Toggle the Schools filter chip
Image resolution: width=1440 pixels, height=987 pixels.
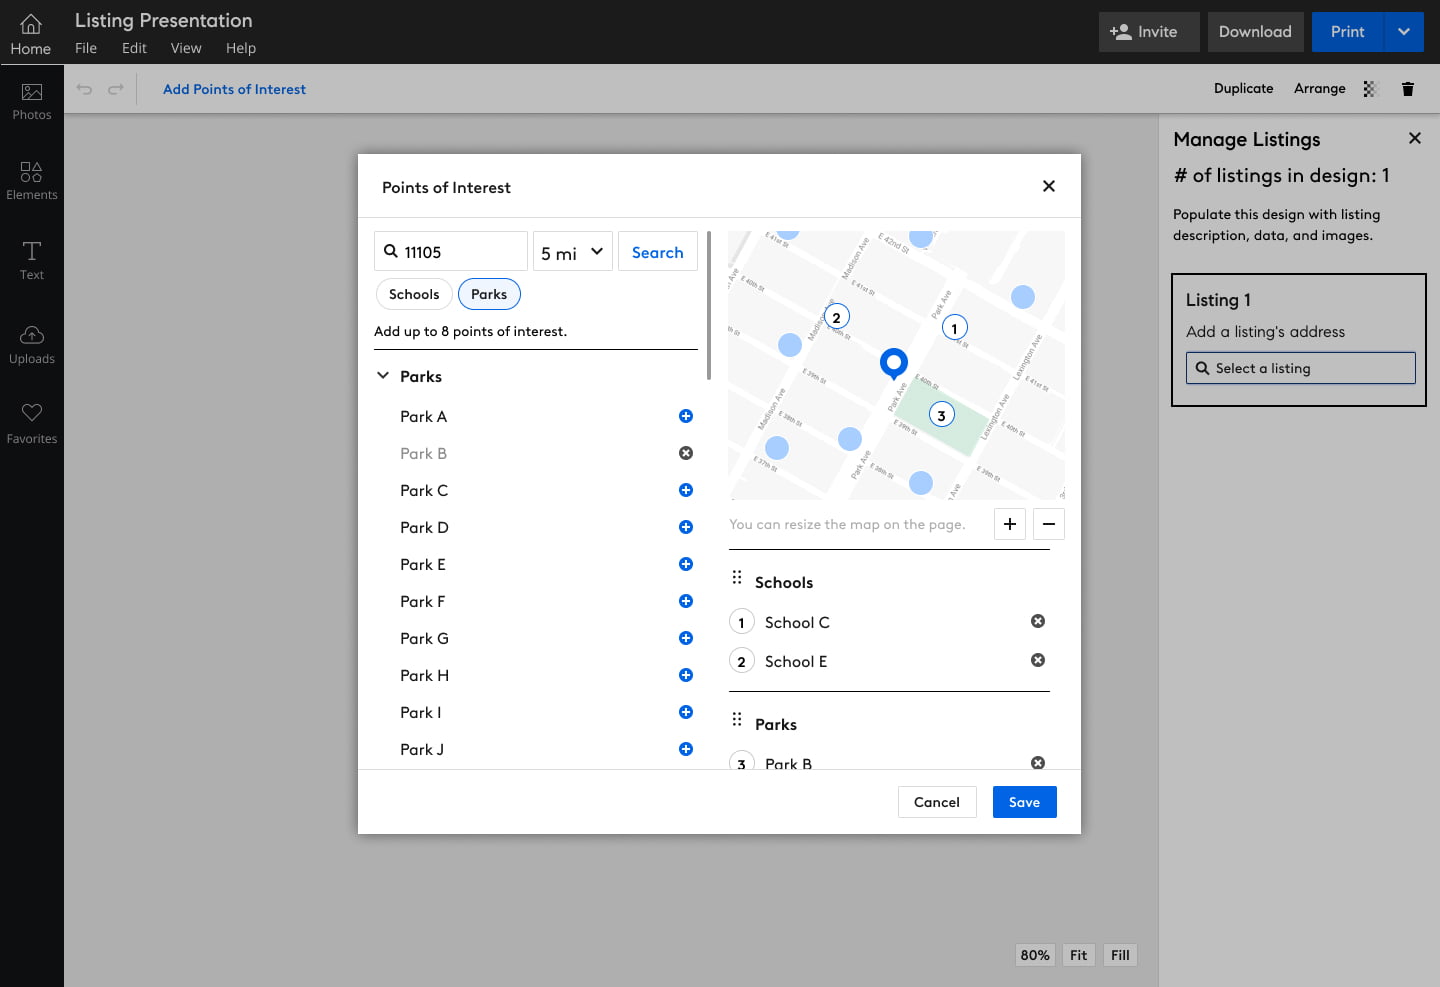click(x=414, y=294)
